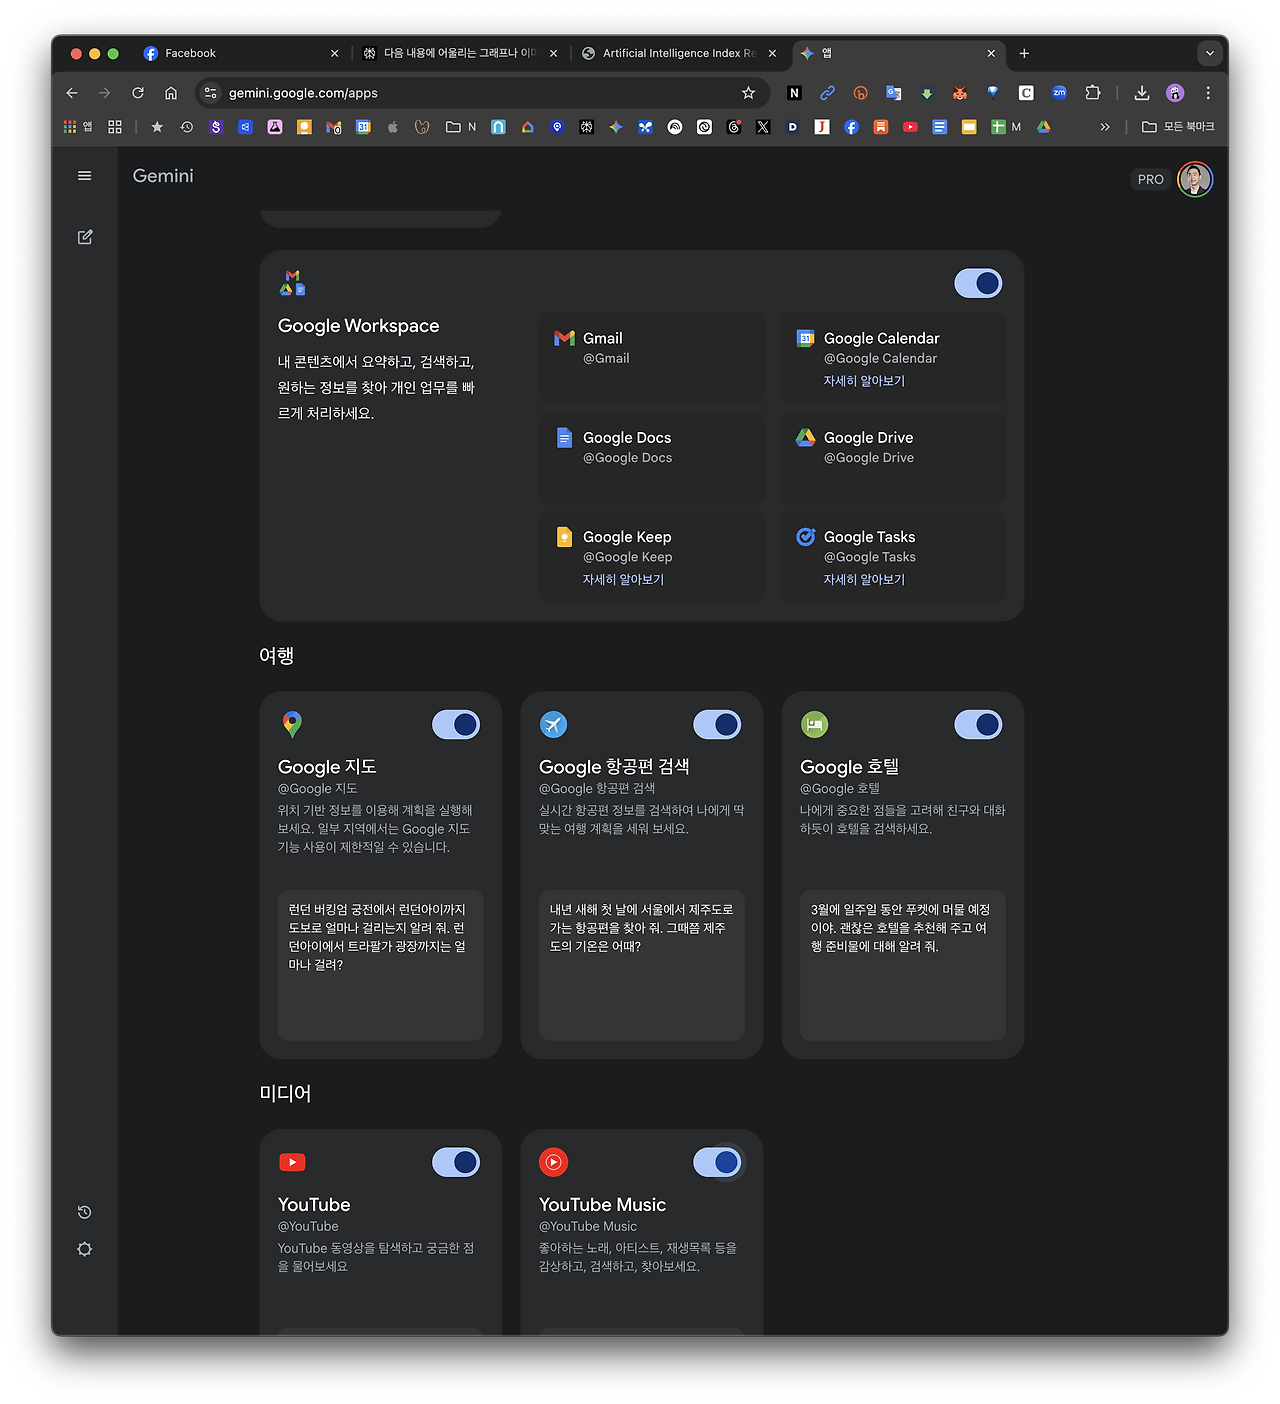The height and width of the screenshot is (1404, 1280).
Task: Disable the YouTube extension toggle
Action: (456, 1162)
